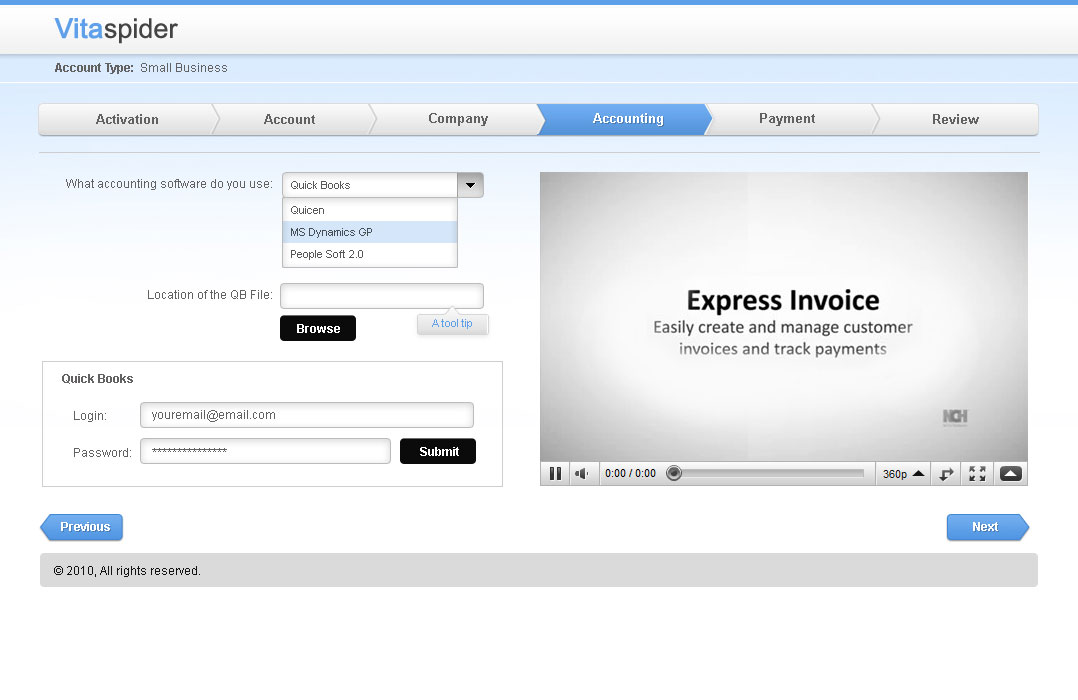The image size is (1078, 700).
Task: Click the 'Location of the QB File:' label
Action: click(x=210, y=295)
